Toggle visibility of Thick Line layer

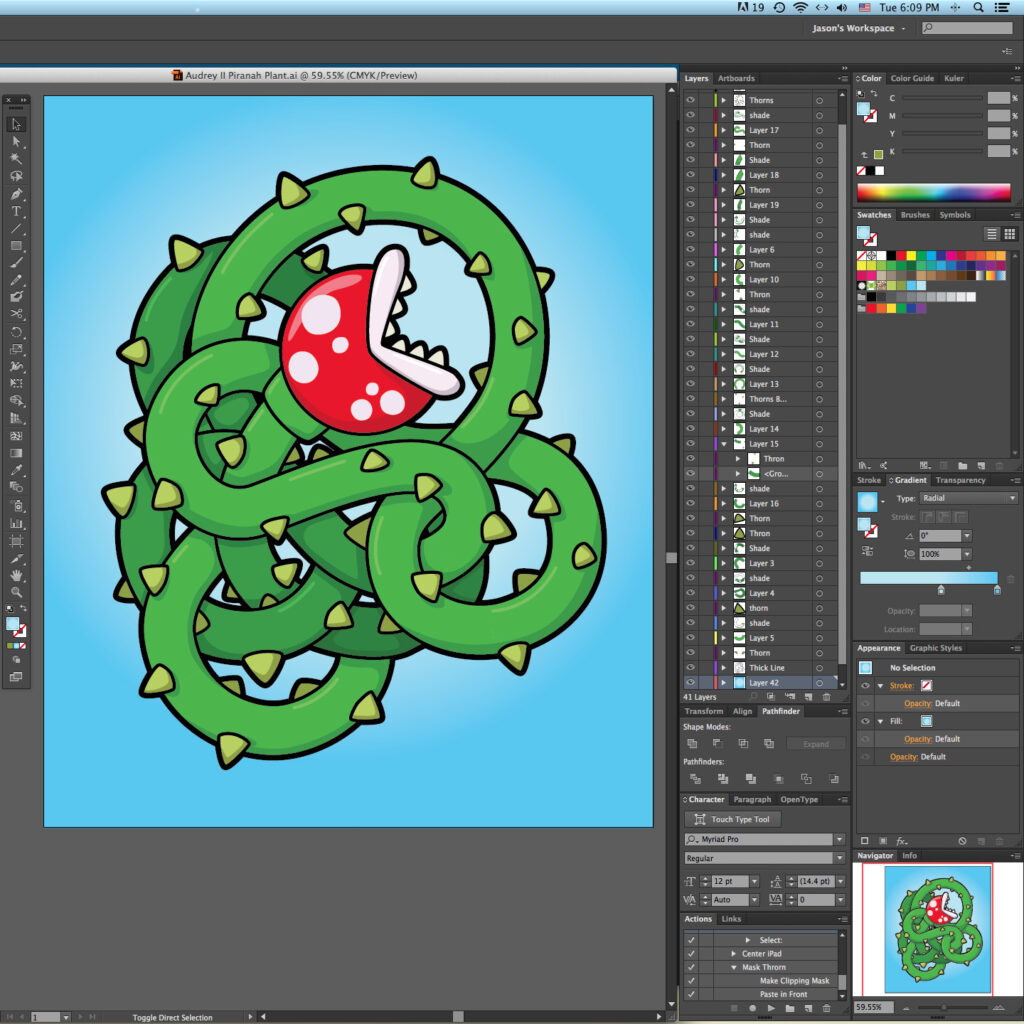point(690,668)
